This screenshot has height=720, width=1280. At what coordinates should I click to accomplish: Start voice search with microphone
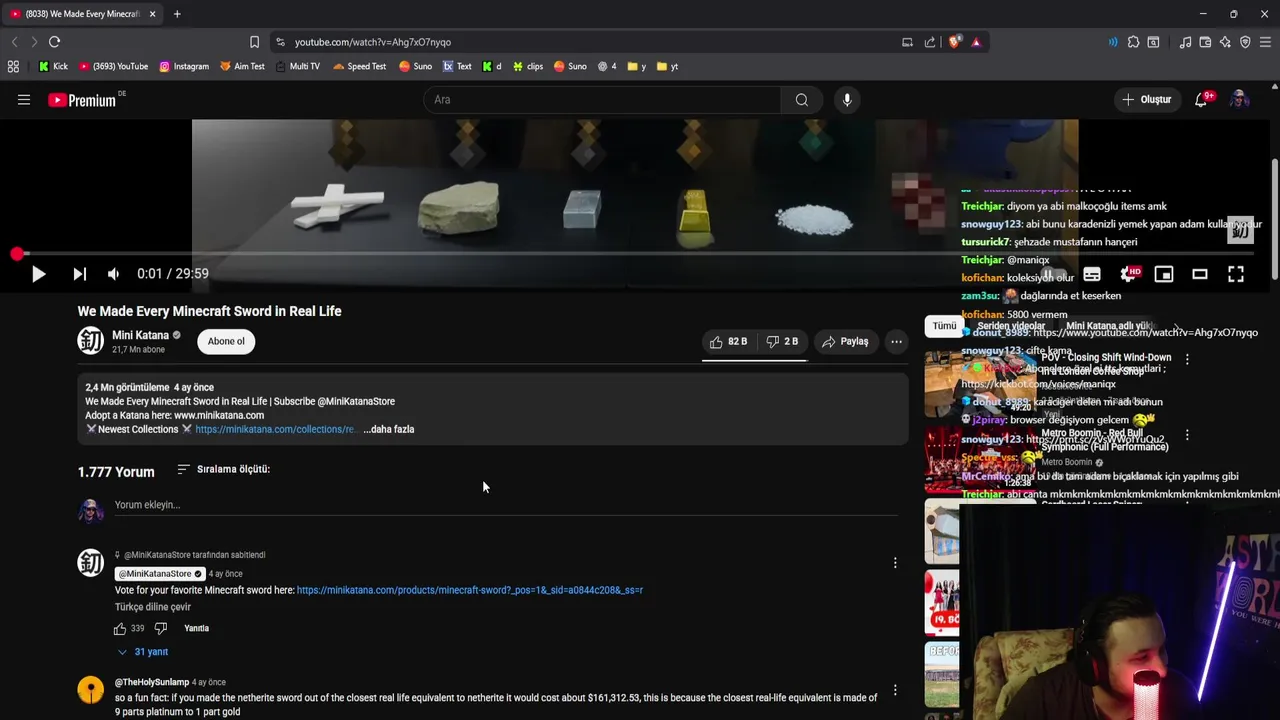point(847,100)
